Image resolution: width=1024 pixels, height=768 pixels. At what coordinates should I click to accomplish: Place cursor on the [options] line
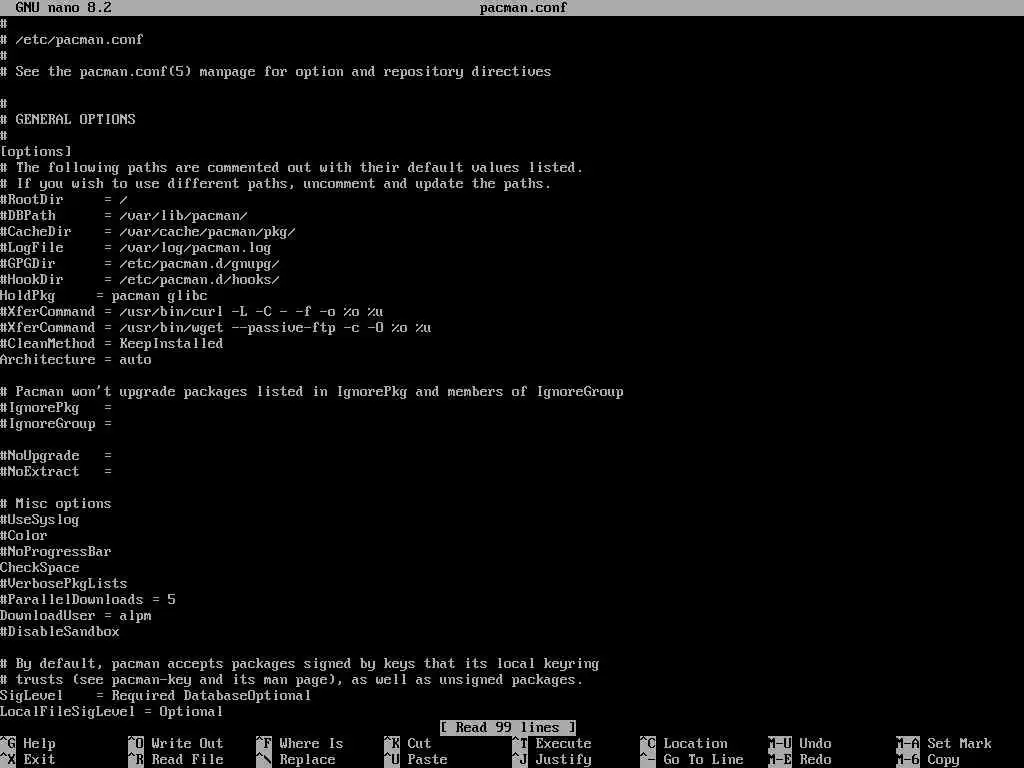pos(36,152)
